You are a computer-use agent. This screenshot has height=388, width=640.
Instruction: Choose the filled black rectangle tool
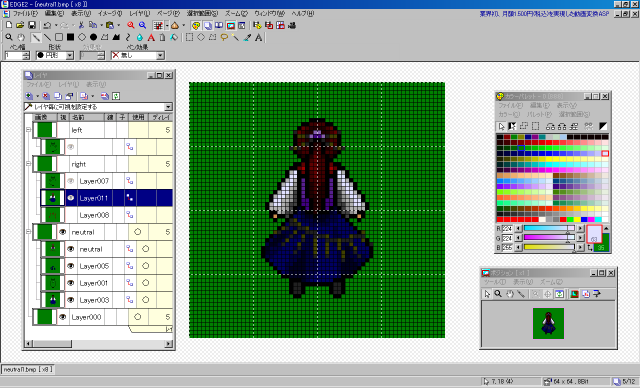[x=70, y=37]
